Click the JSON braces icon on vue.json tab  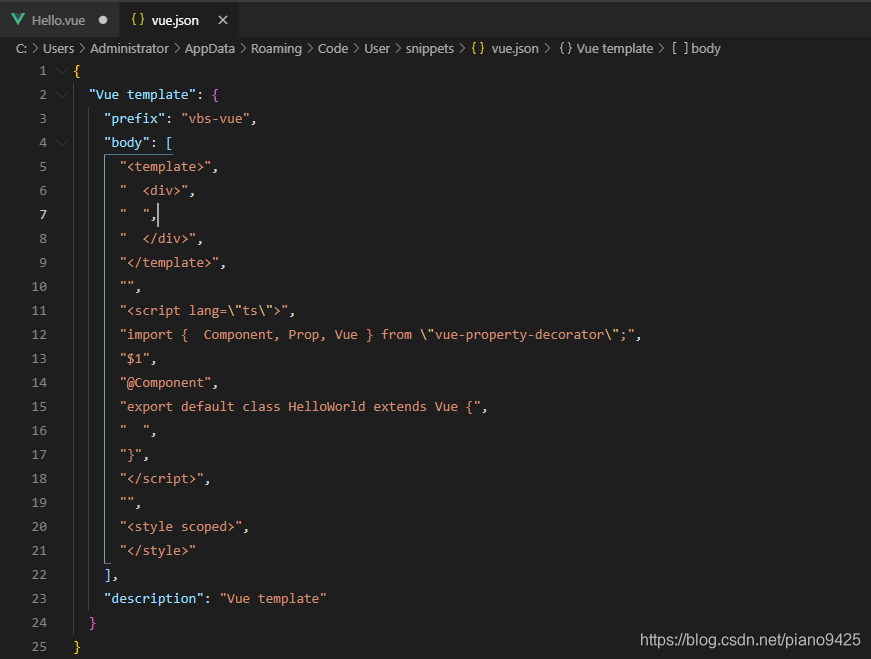pos(140,19)
